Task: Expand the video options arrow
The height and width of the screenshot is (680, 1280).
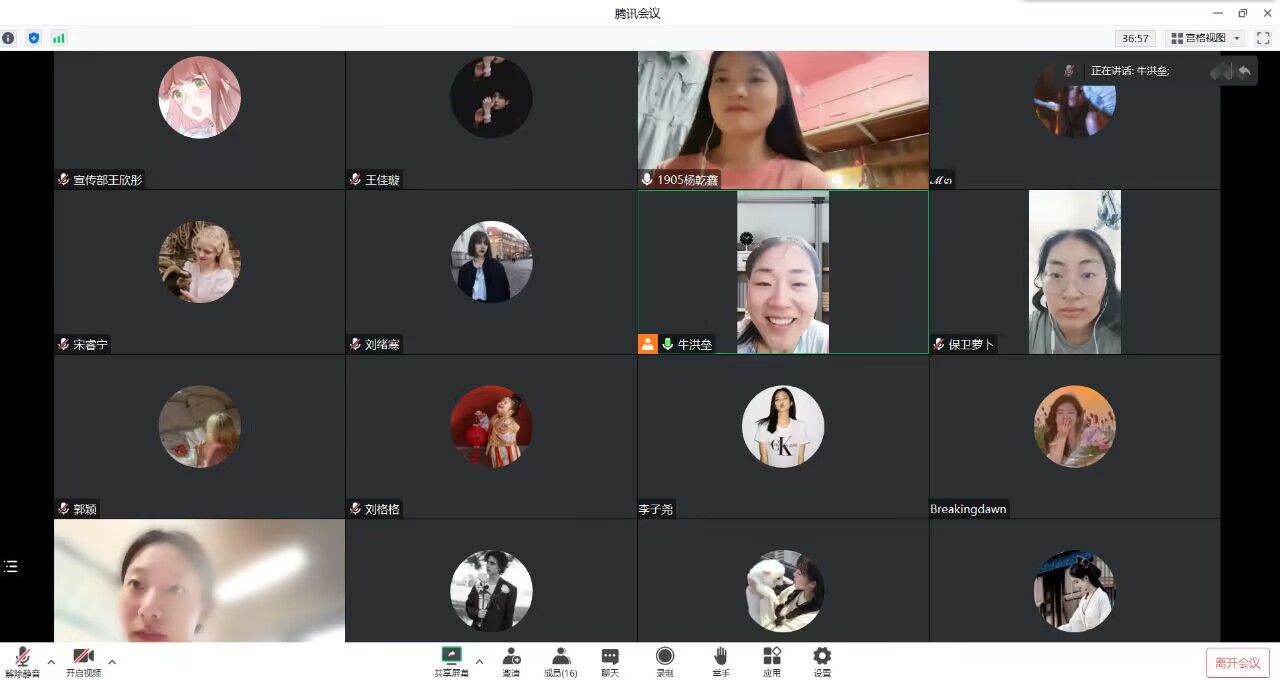Action: pos(112,662)
